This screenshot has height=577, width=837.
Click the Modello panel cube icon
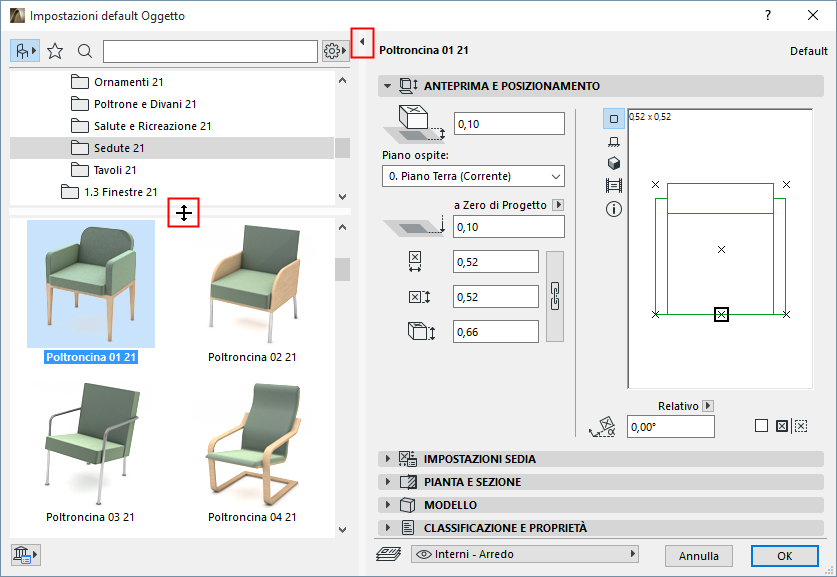point(408,504)
